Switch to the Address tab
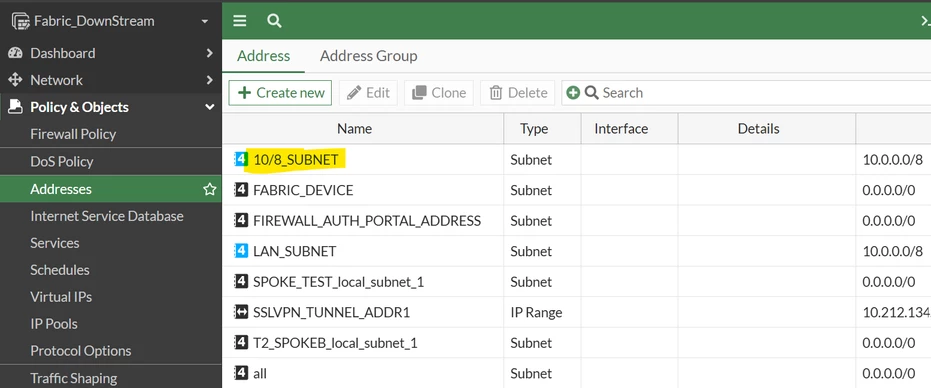The width and height of the screenshot is (931, 388). pyautogui.click(x=264, y=56)
